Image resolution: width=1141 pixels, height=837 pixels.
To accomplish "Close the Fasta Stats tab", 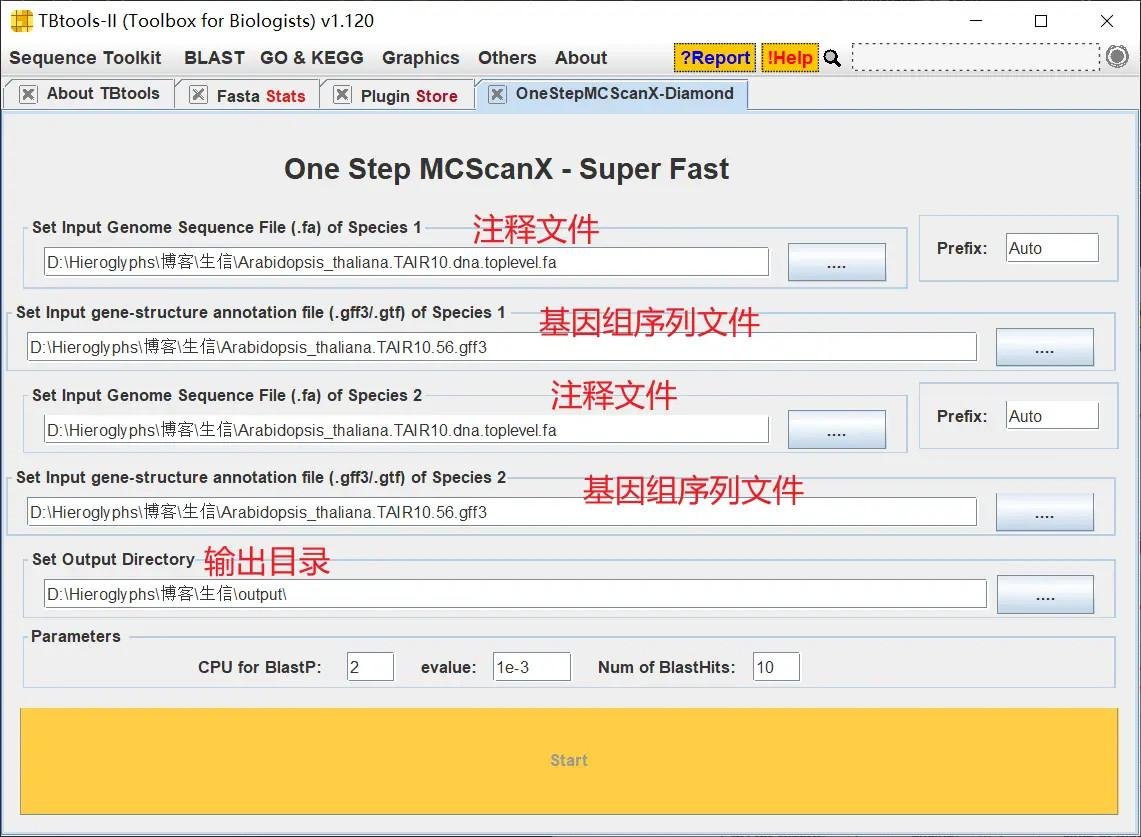I will 198,95.
